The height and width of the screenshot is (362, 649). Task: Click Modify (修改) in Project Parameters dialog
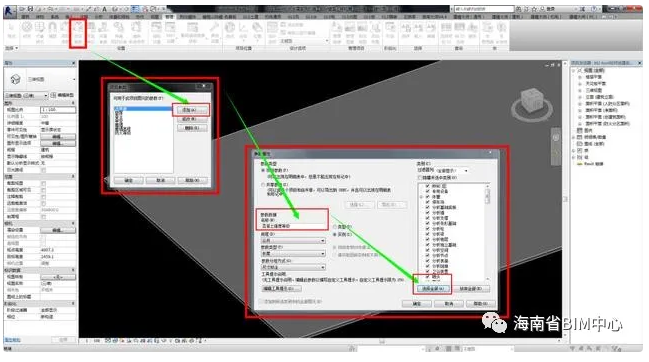(x=192, y=119)
